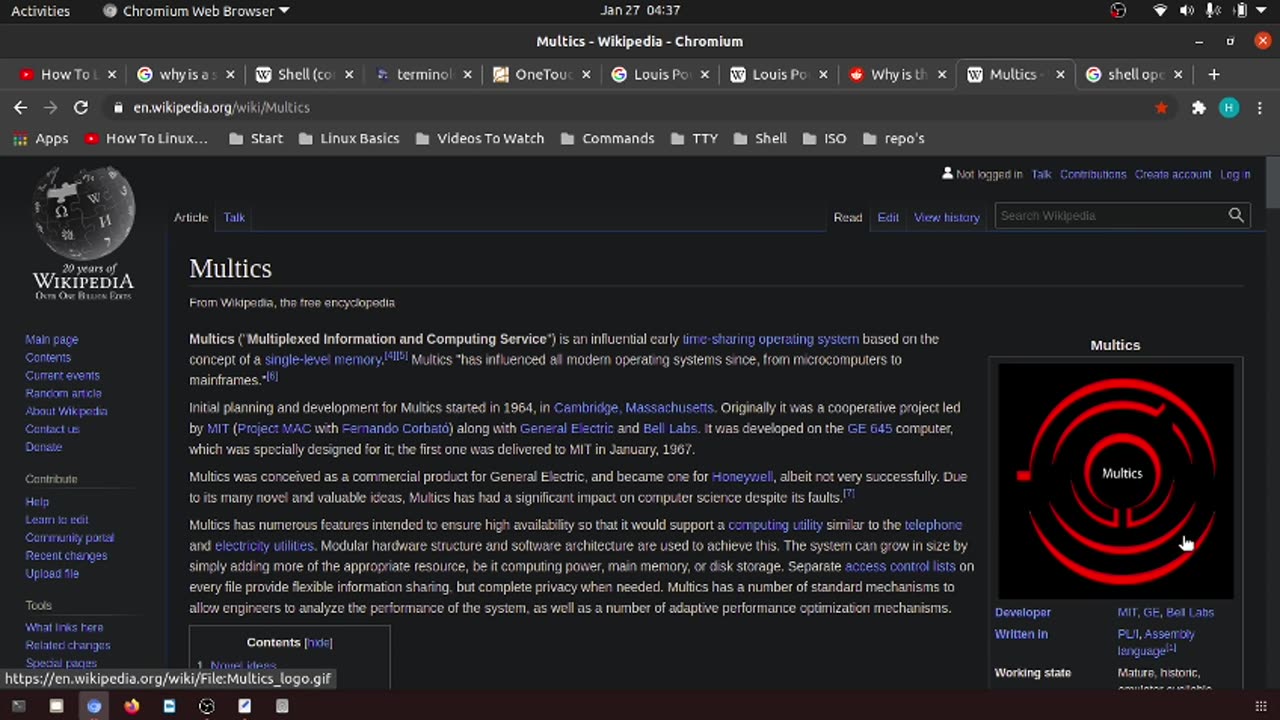1280x720 pixels.
Task: Hide the Contents box
Action: (x=318, y=643)
